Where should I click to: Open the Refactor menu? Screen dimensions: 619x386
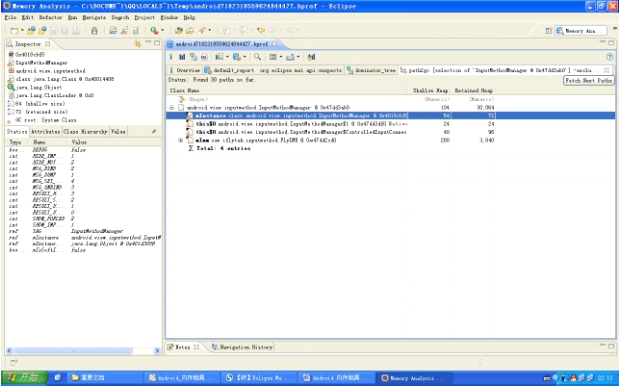[51, 17]
